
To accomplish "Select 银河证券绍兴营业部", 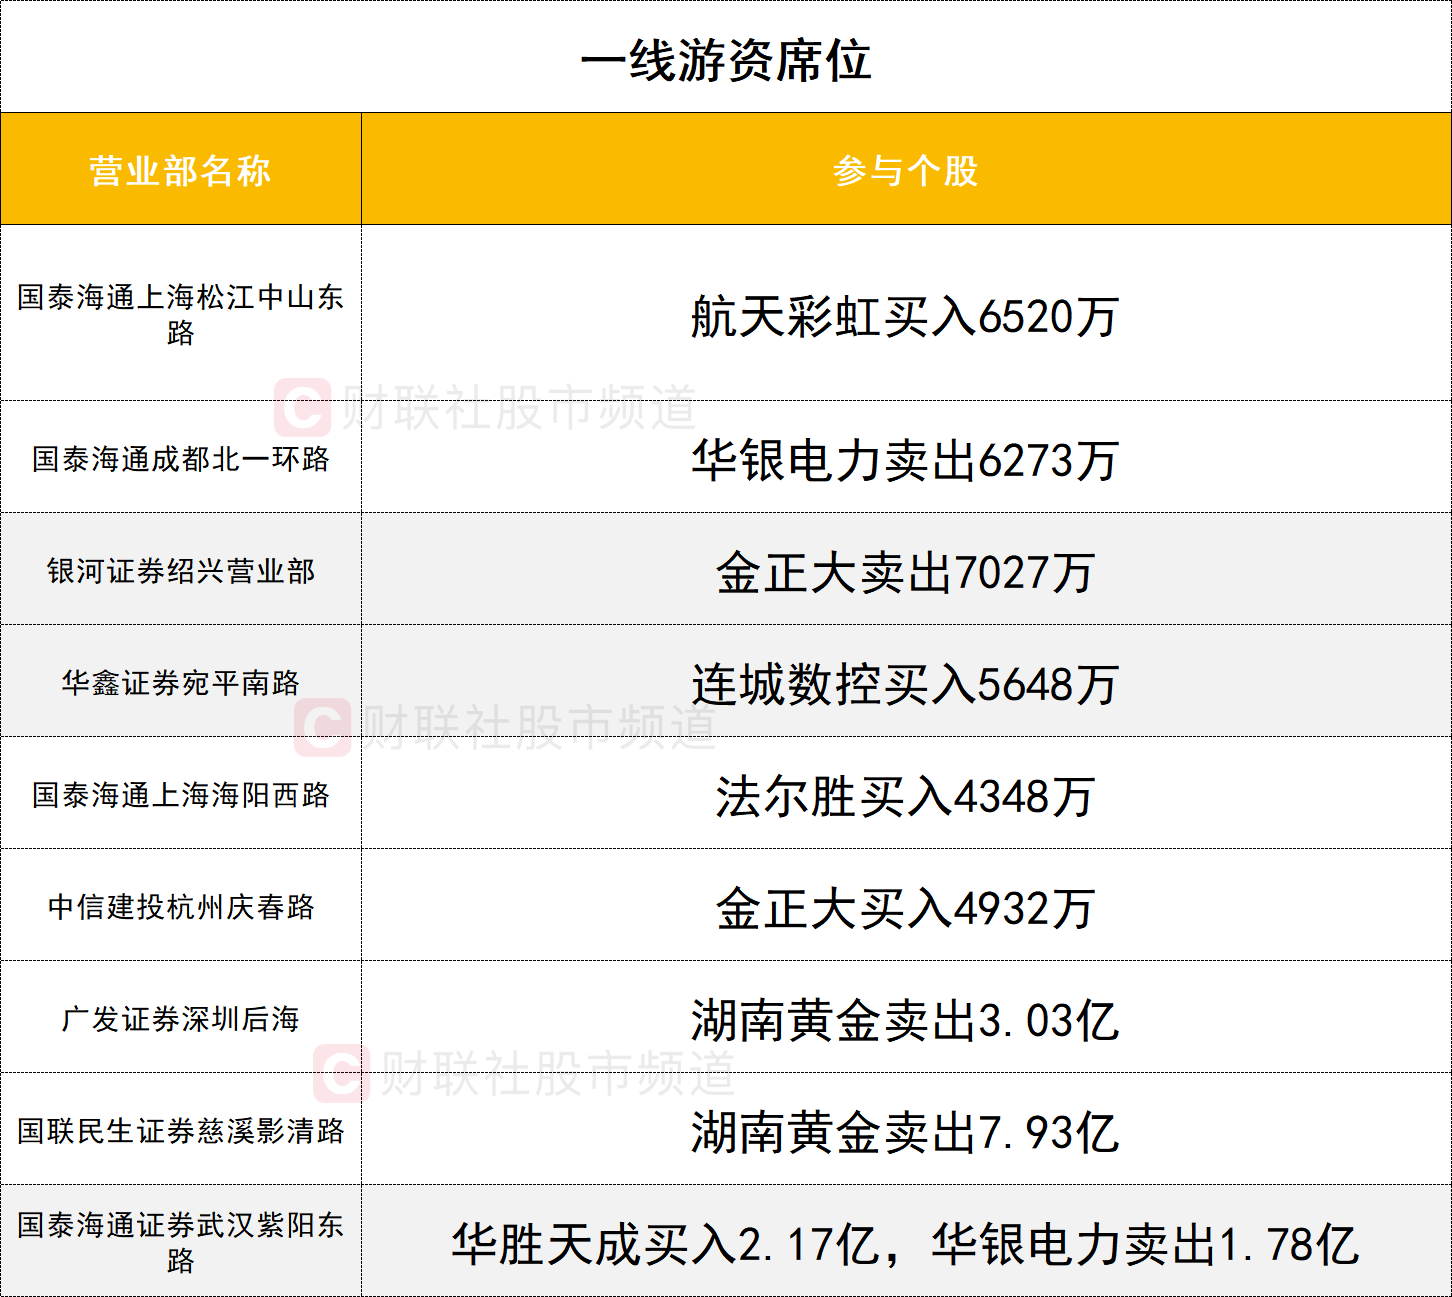I will pyautogui.click(x=181, y=570).
